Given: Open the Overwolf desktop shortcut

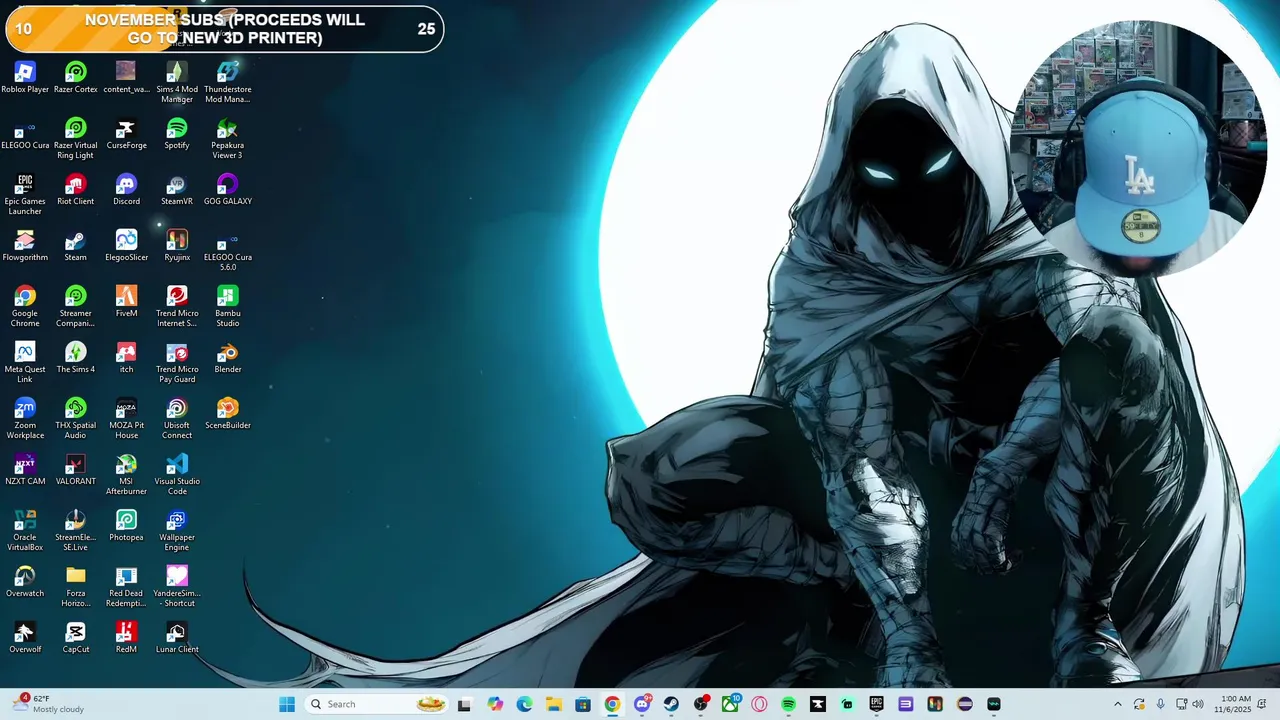Looking at the screenshot, I should [x=25, y=638].
